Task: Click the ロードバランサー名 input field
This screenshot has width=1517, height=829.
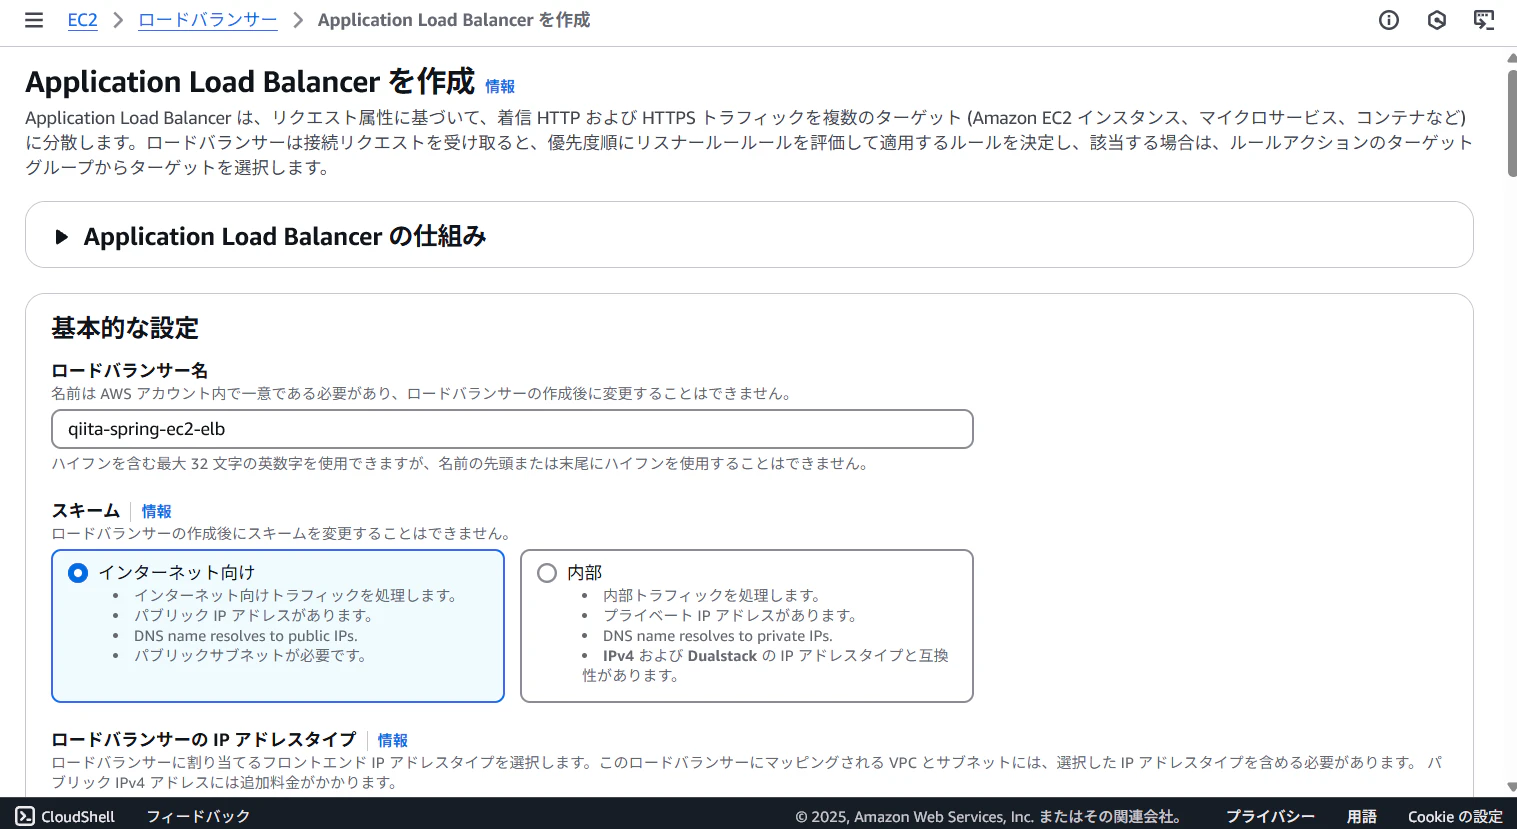Action: coord(512,429)
